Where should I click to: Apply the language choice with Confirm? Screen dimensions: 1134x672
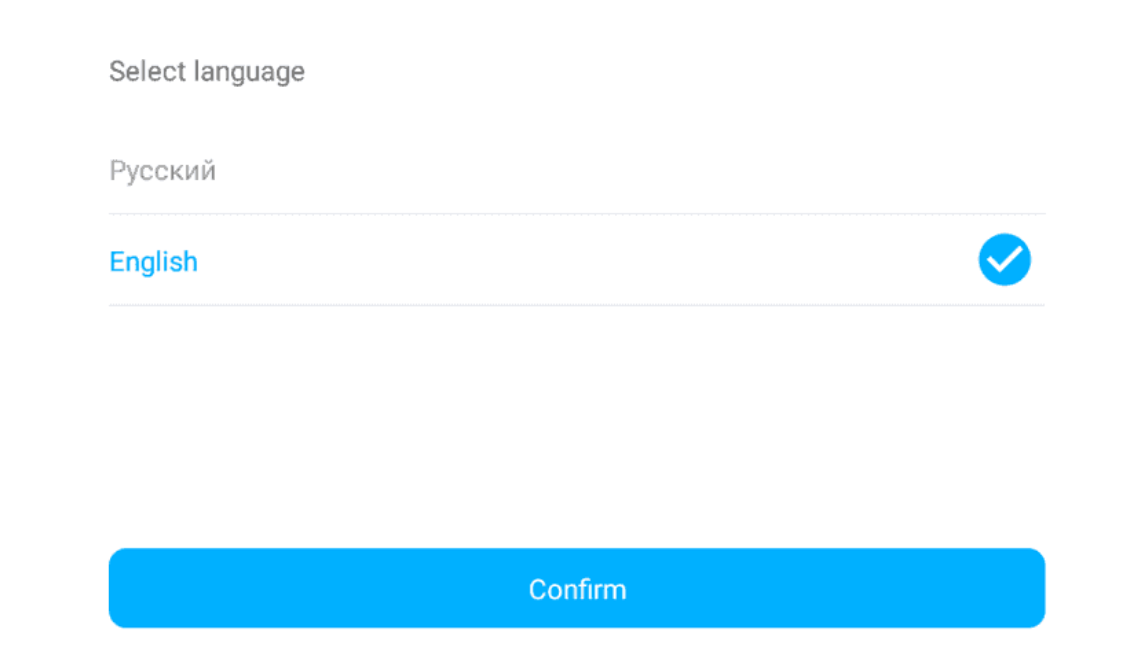(x=576, y=588)
